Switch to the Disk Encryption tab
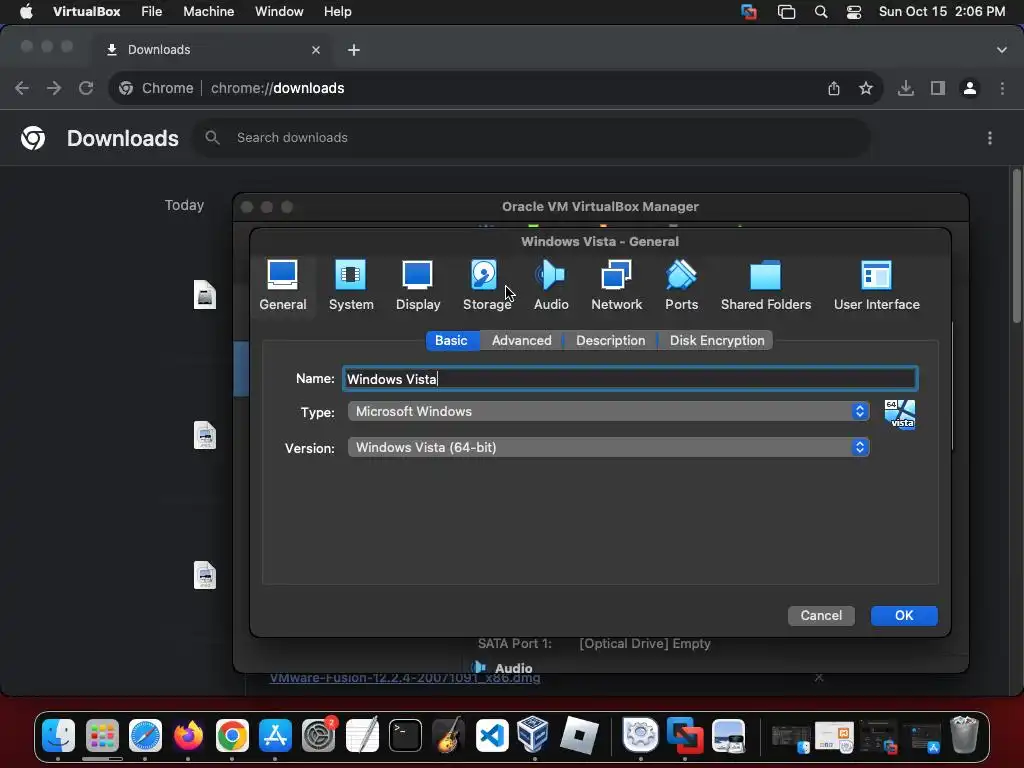 coord(717,340)
